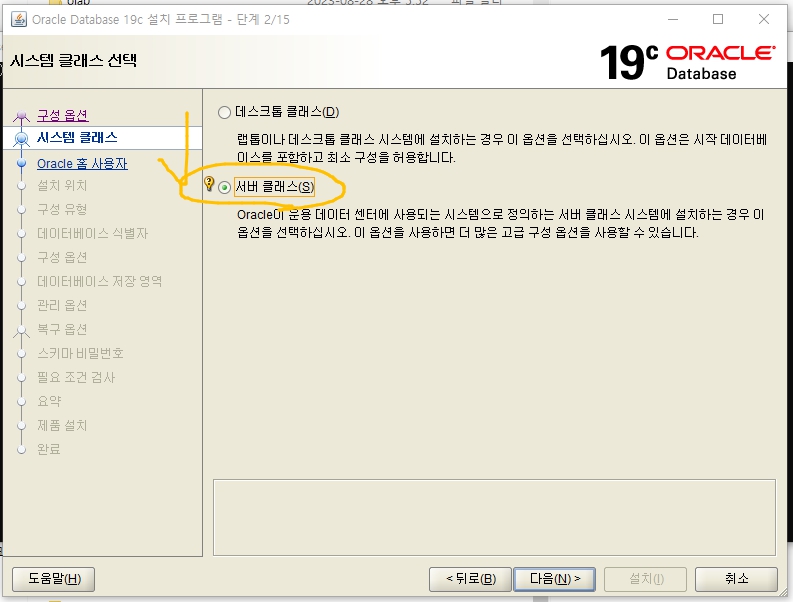The height and width of the screenshot is (602, 793).
Task: Click the 요약 step text
Action: coord(49,401)
